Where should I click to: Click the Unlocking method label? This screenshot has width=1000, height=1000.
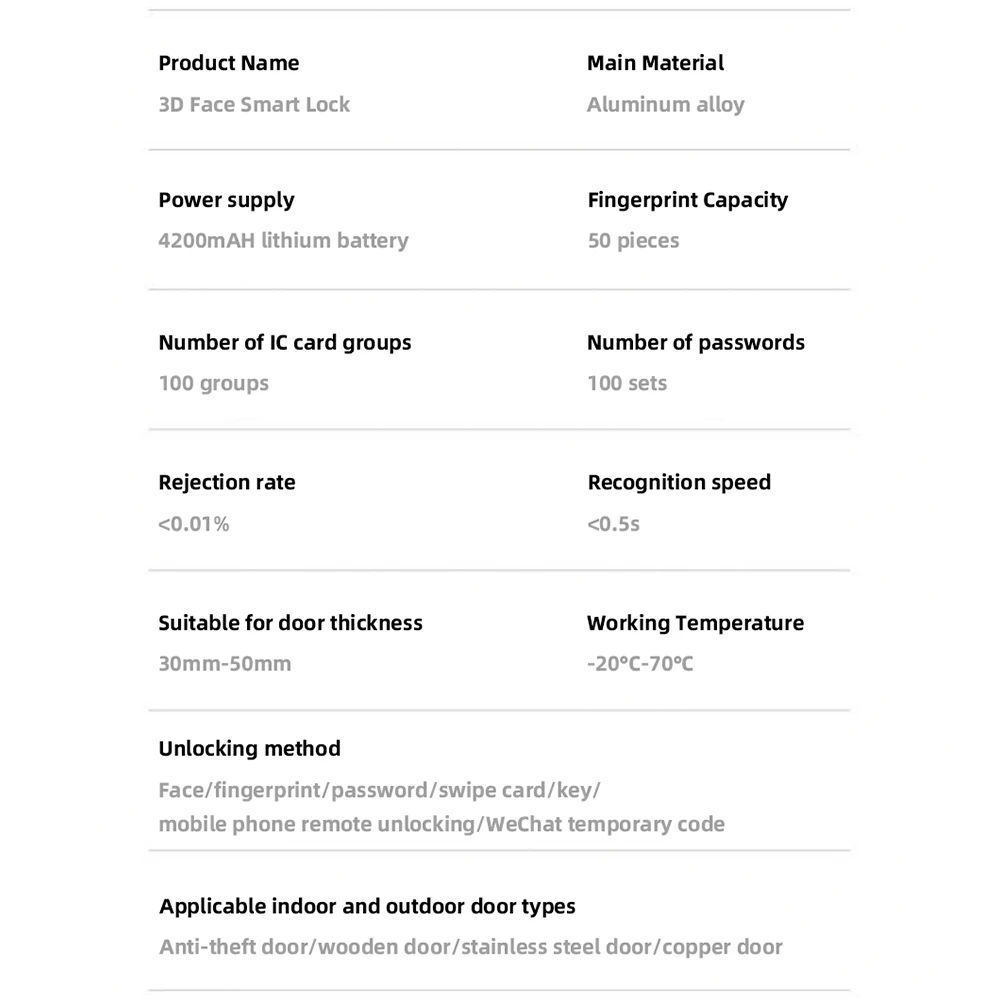pyautogui.click(x=249, y=749)
